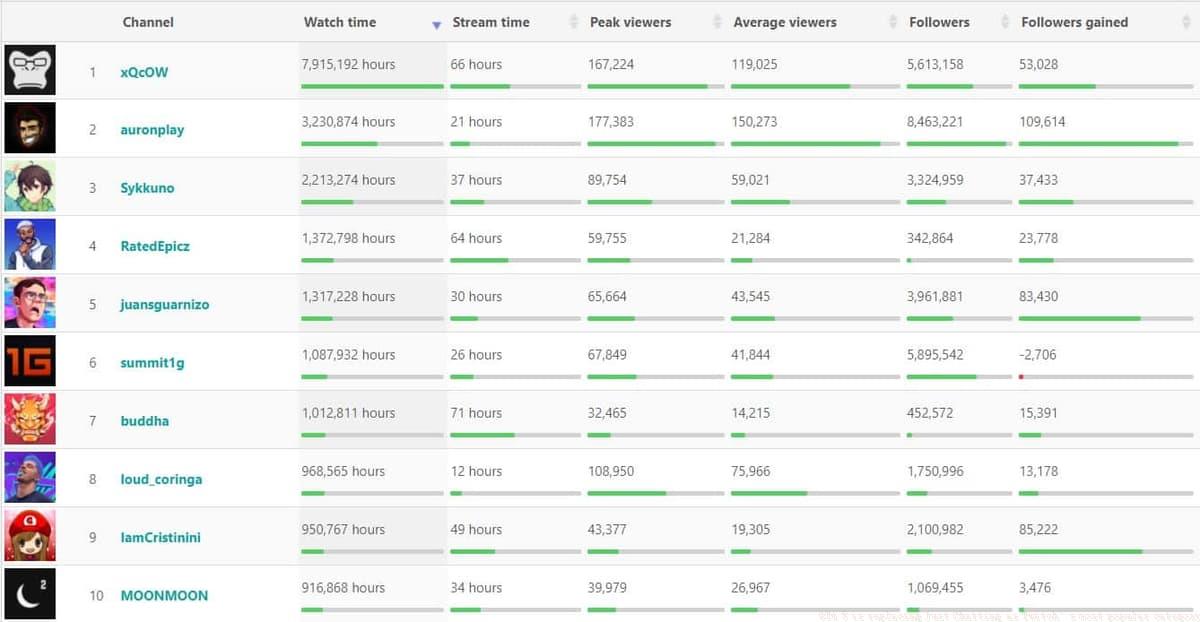Click xQcOW's channel avatar
The height and width of the screenshot is (622, 1200).
click(x=30, y=71)
